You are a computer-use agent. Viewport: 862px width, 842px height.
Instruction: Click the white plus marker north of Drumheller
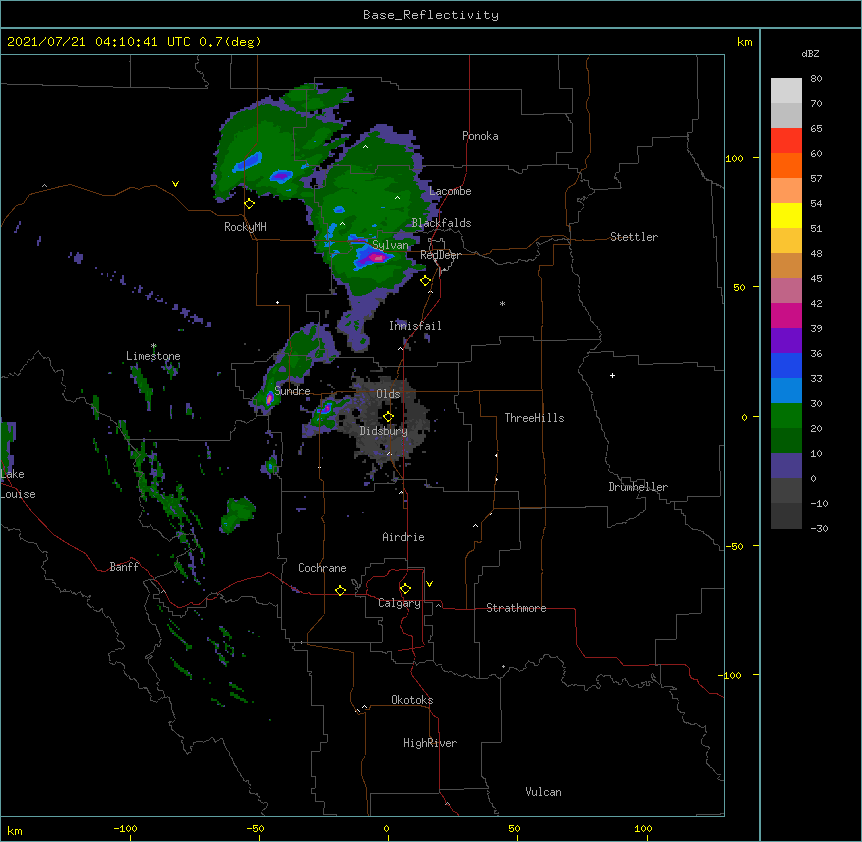pyautogui.click(x=612, y=375)
